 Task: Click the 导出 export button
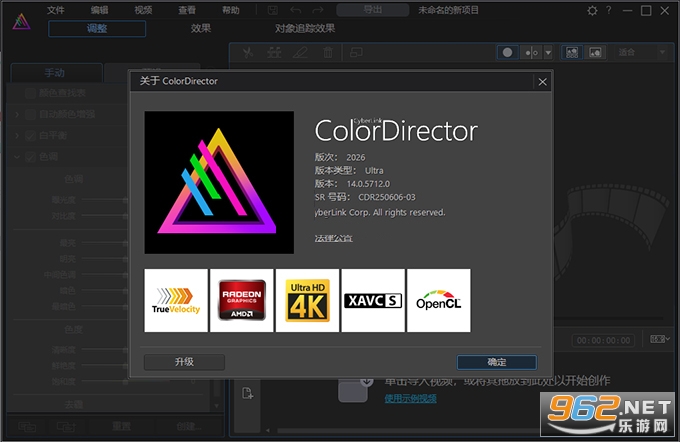coord(373,10)
